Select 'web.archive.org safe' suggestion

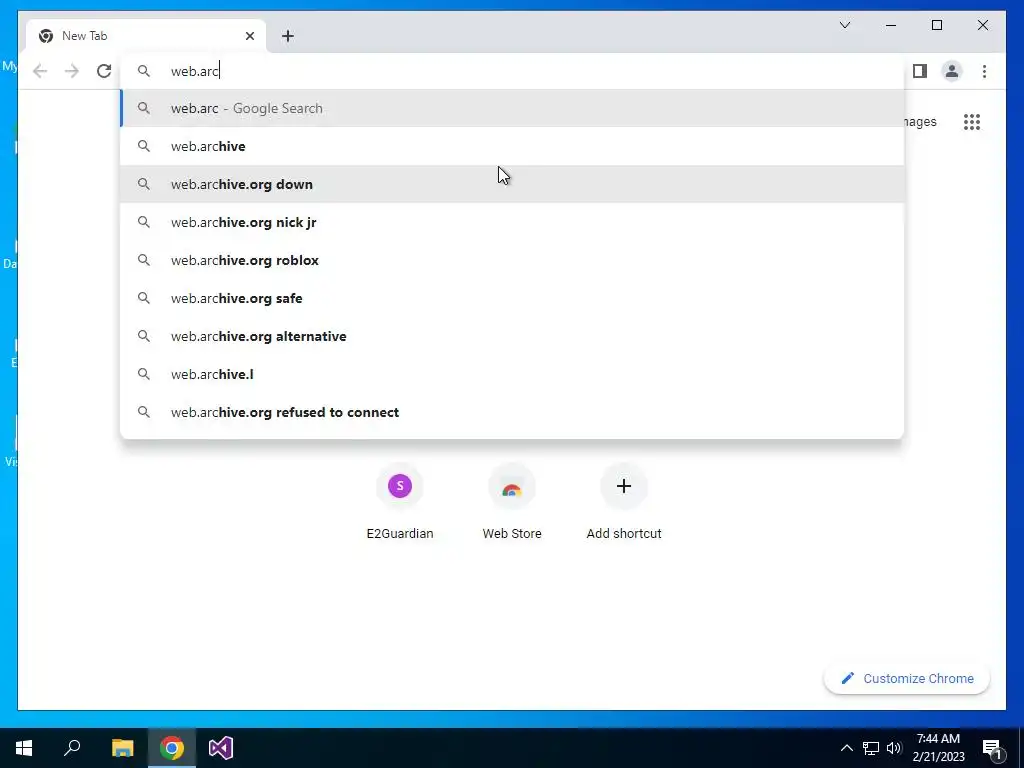[x=512, y=298]
